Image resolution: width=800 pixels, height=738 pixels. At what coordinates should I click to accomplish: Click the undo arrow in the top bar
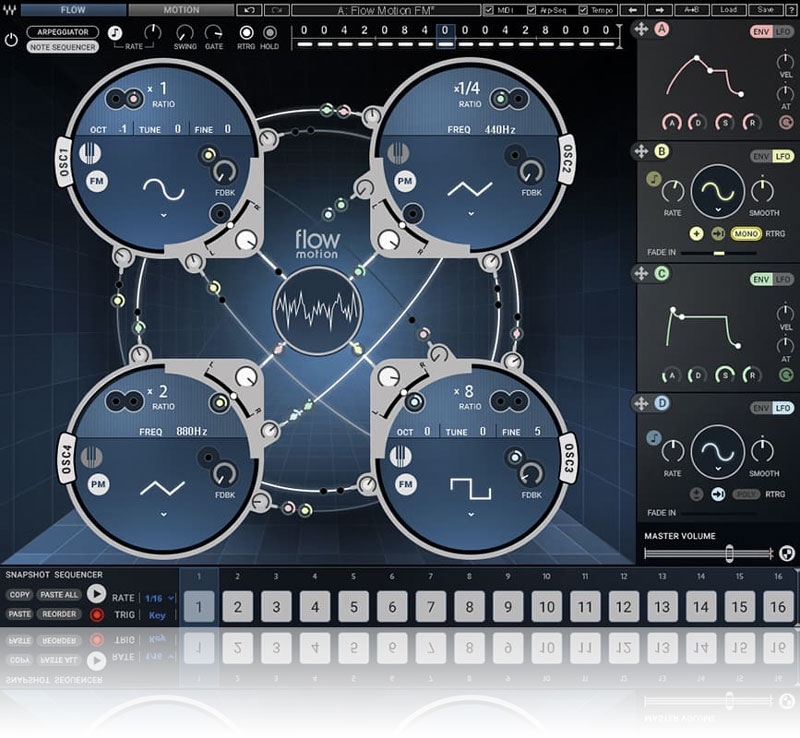248,10
